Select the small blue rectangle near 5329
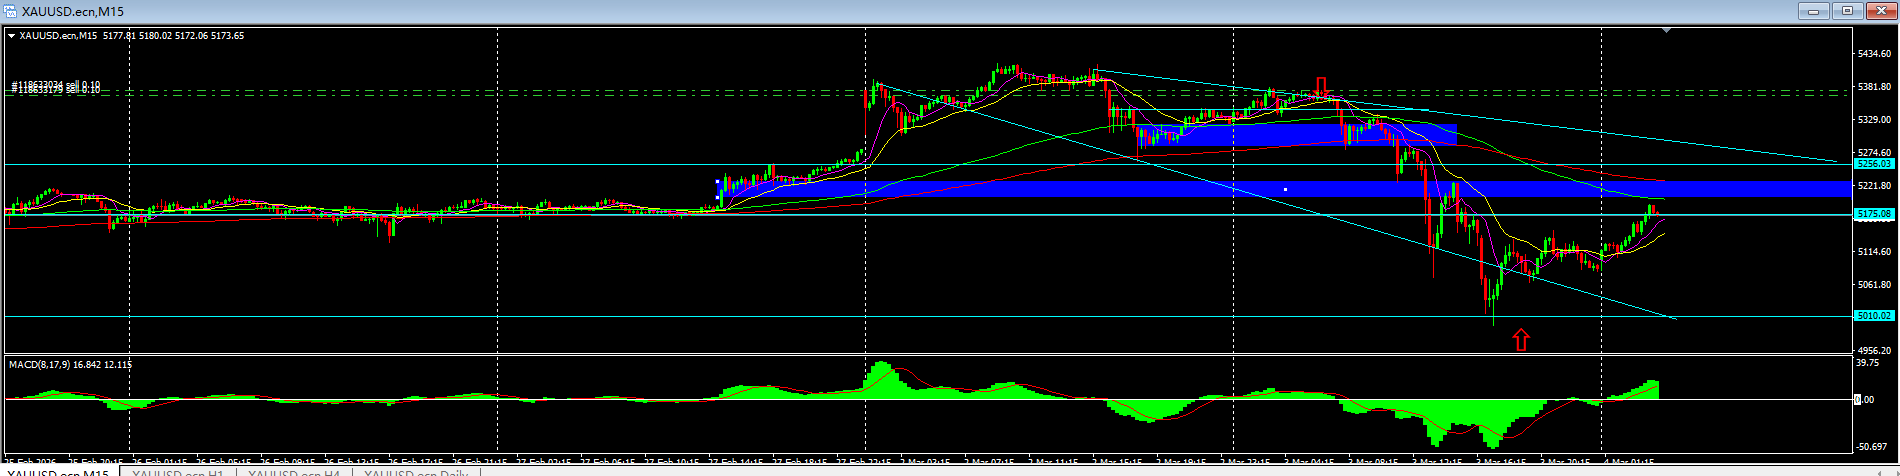Image resolution: width=1900 pixels, height=476 pixels. pos(1400,133)
